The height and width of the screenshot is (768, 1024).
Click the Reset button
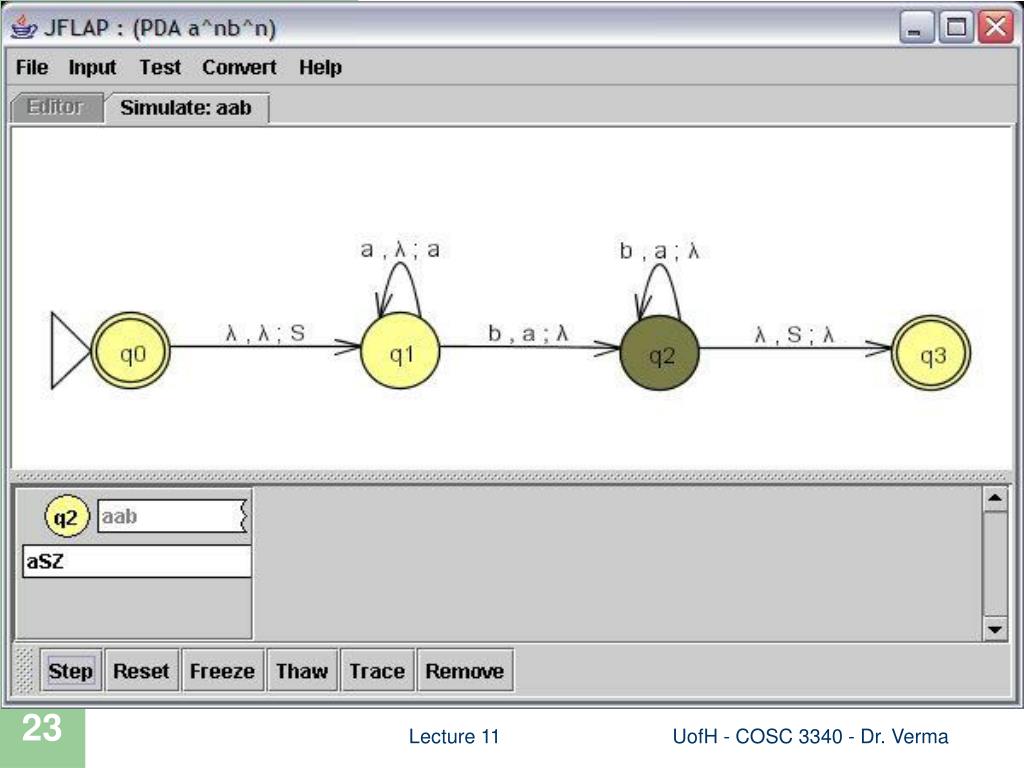(141, 671)
